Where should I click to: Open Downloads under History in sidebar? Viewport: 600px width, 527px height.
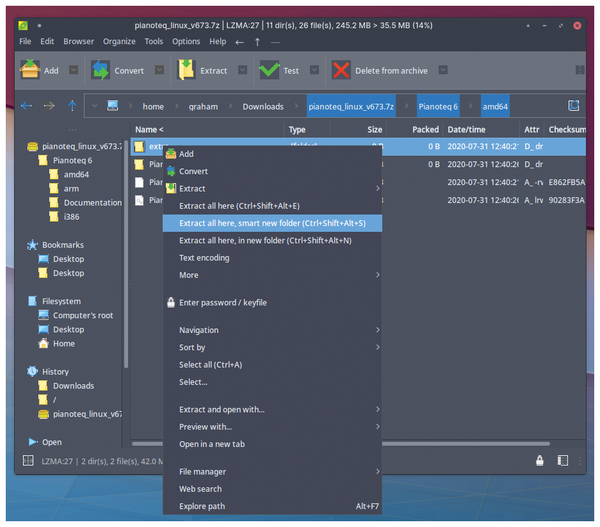(73, 385)
